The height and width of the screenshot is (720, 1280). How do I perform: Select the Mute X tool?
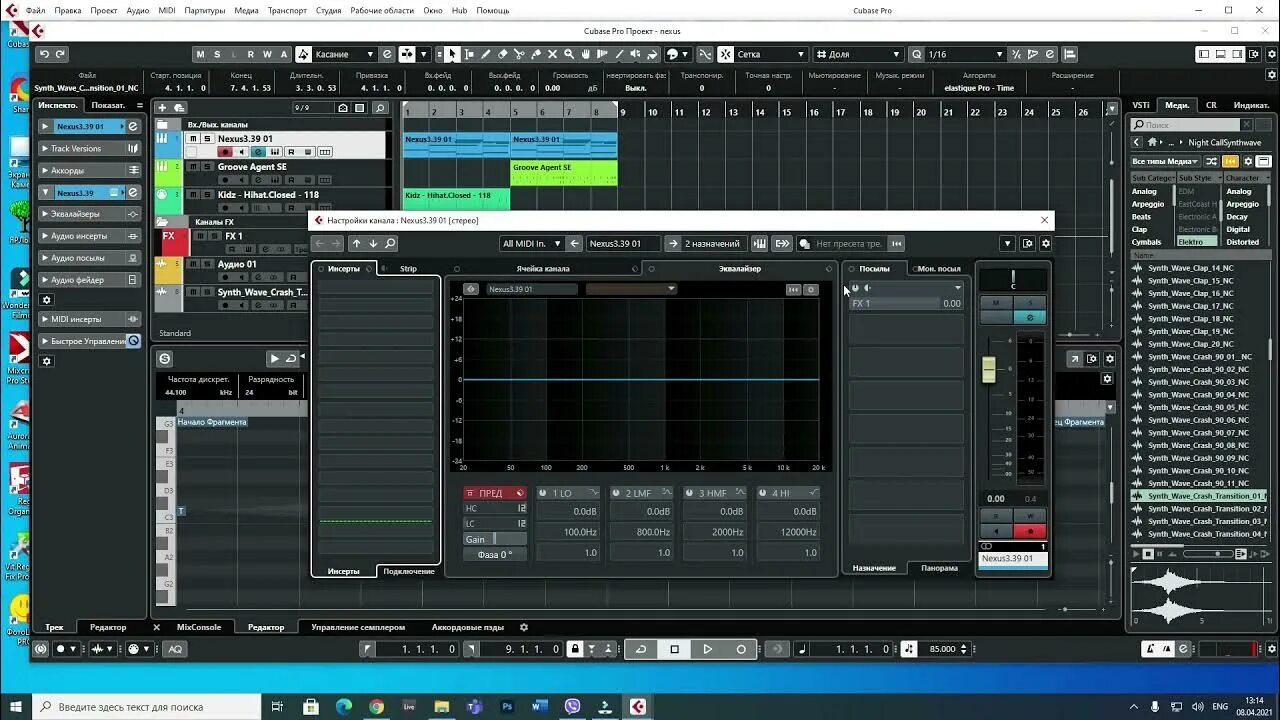(x=553, y=54)
